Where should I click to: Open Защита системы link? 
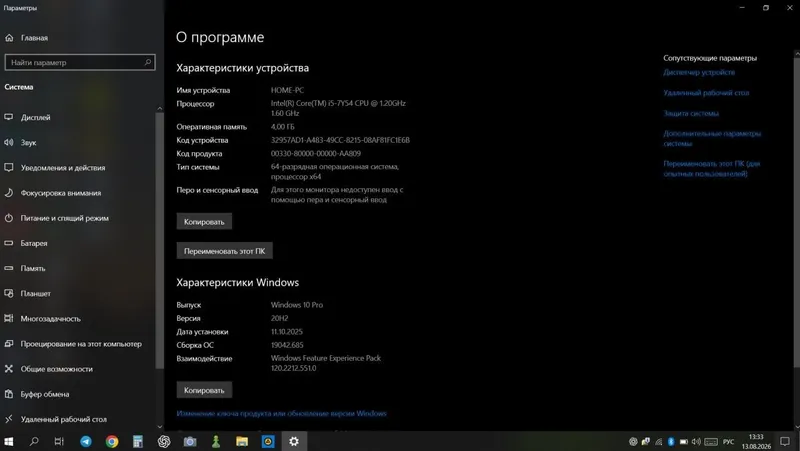pyautogui.click(x=691, y=113)
